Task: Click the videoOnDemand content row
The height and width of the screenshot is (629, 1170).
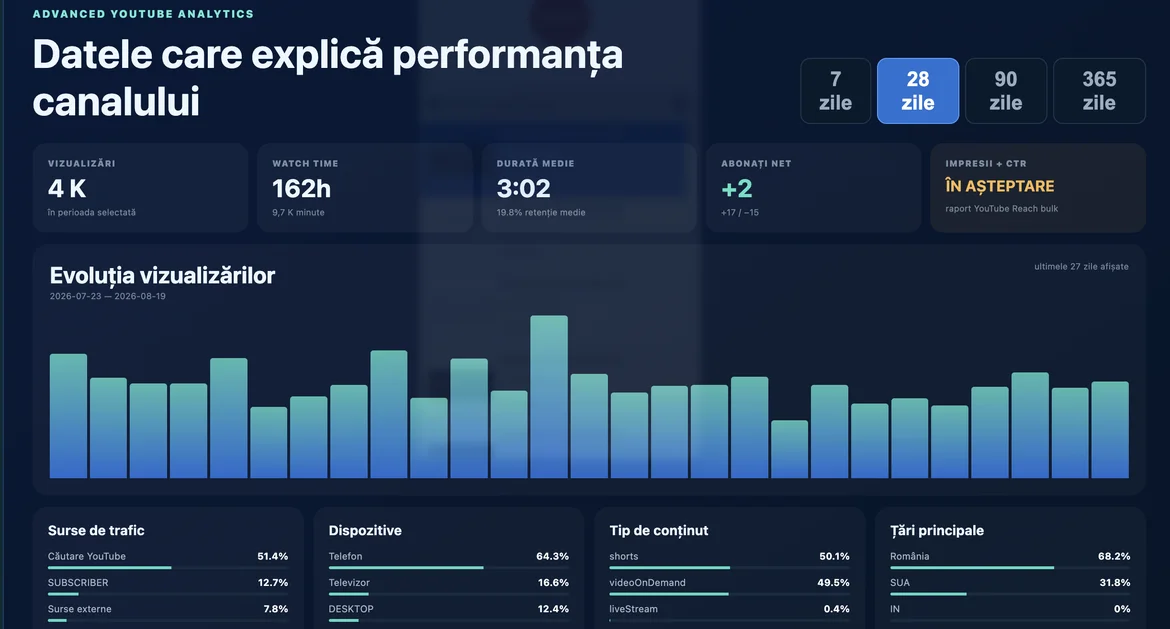Action: pyautogui.click(x=729, y=586)
